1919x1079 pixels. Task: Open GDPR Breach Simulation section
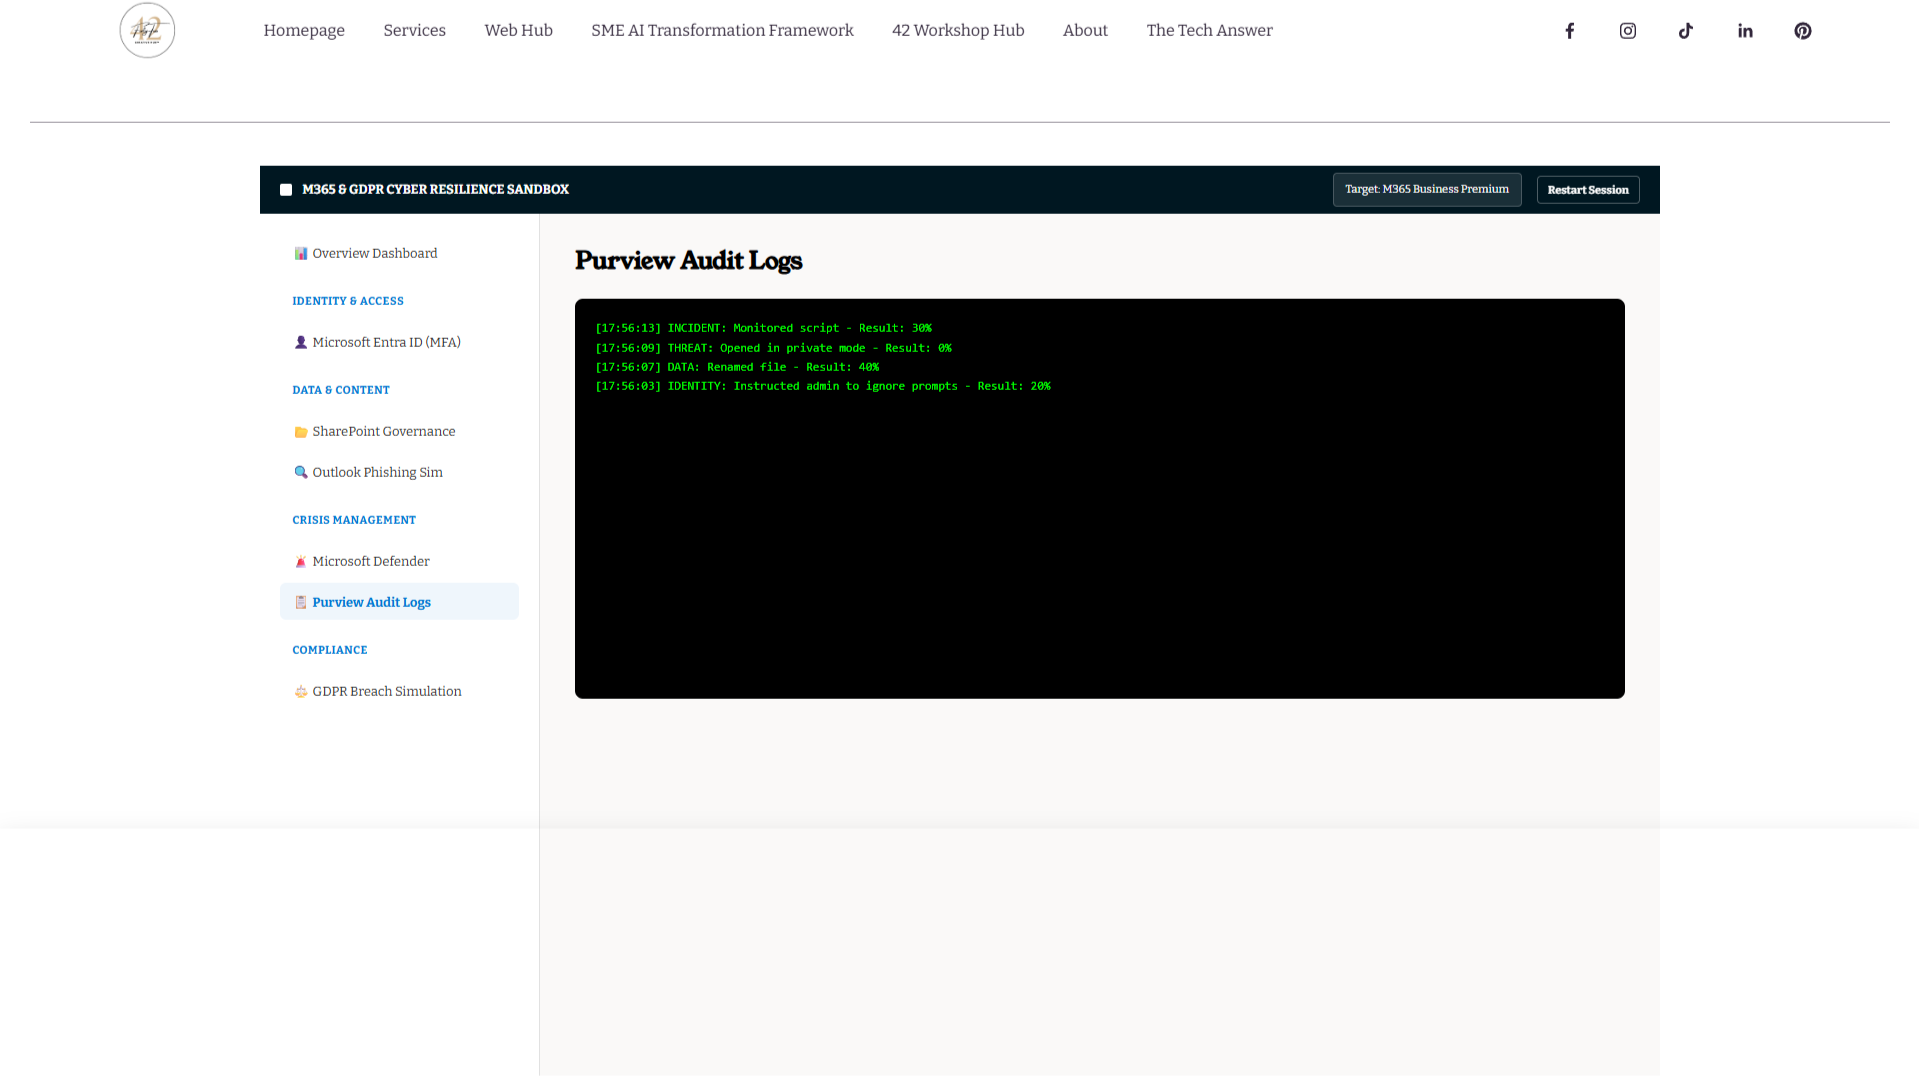[x=399, y=691]
